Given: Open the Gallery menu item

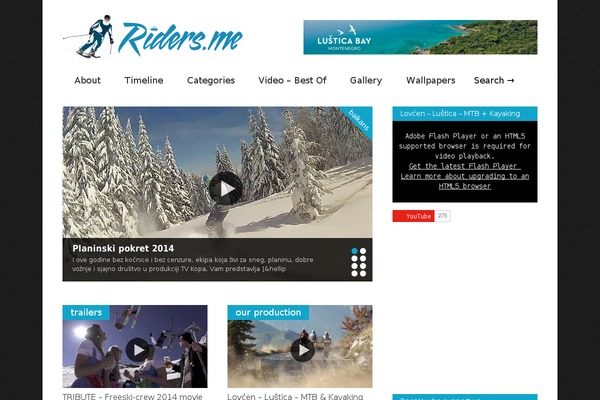Looking at the screenshot, I should click(x=366, y=80).
